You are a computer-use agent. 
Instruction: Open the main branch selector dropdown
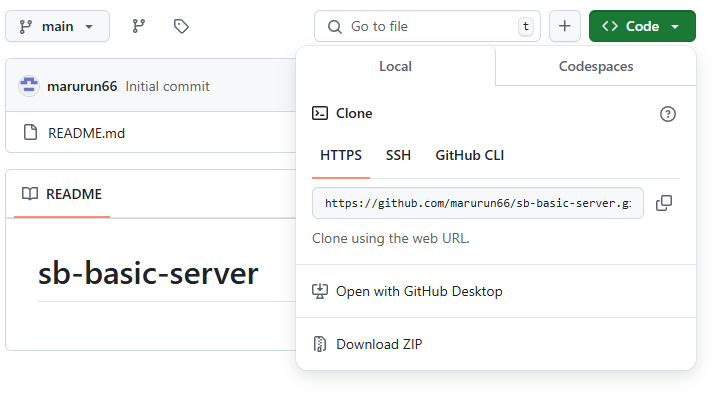pyautogui.click(x=57, y=26)
